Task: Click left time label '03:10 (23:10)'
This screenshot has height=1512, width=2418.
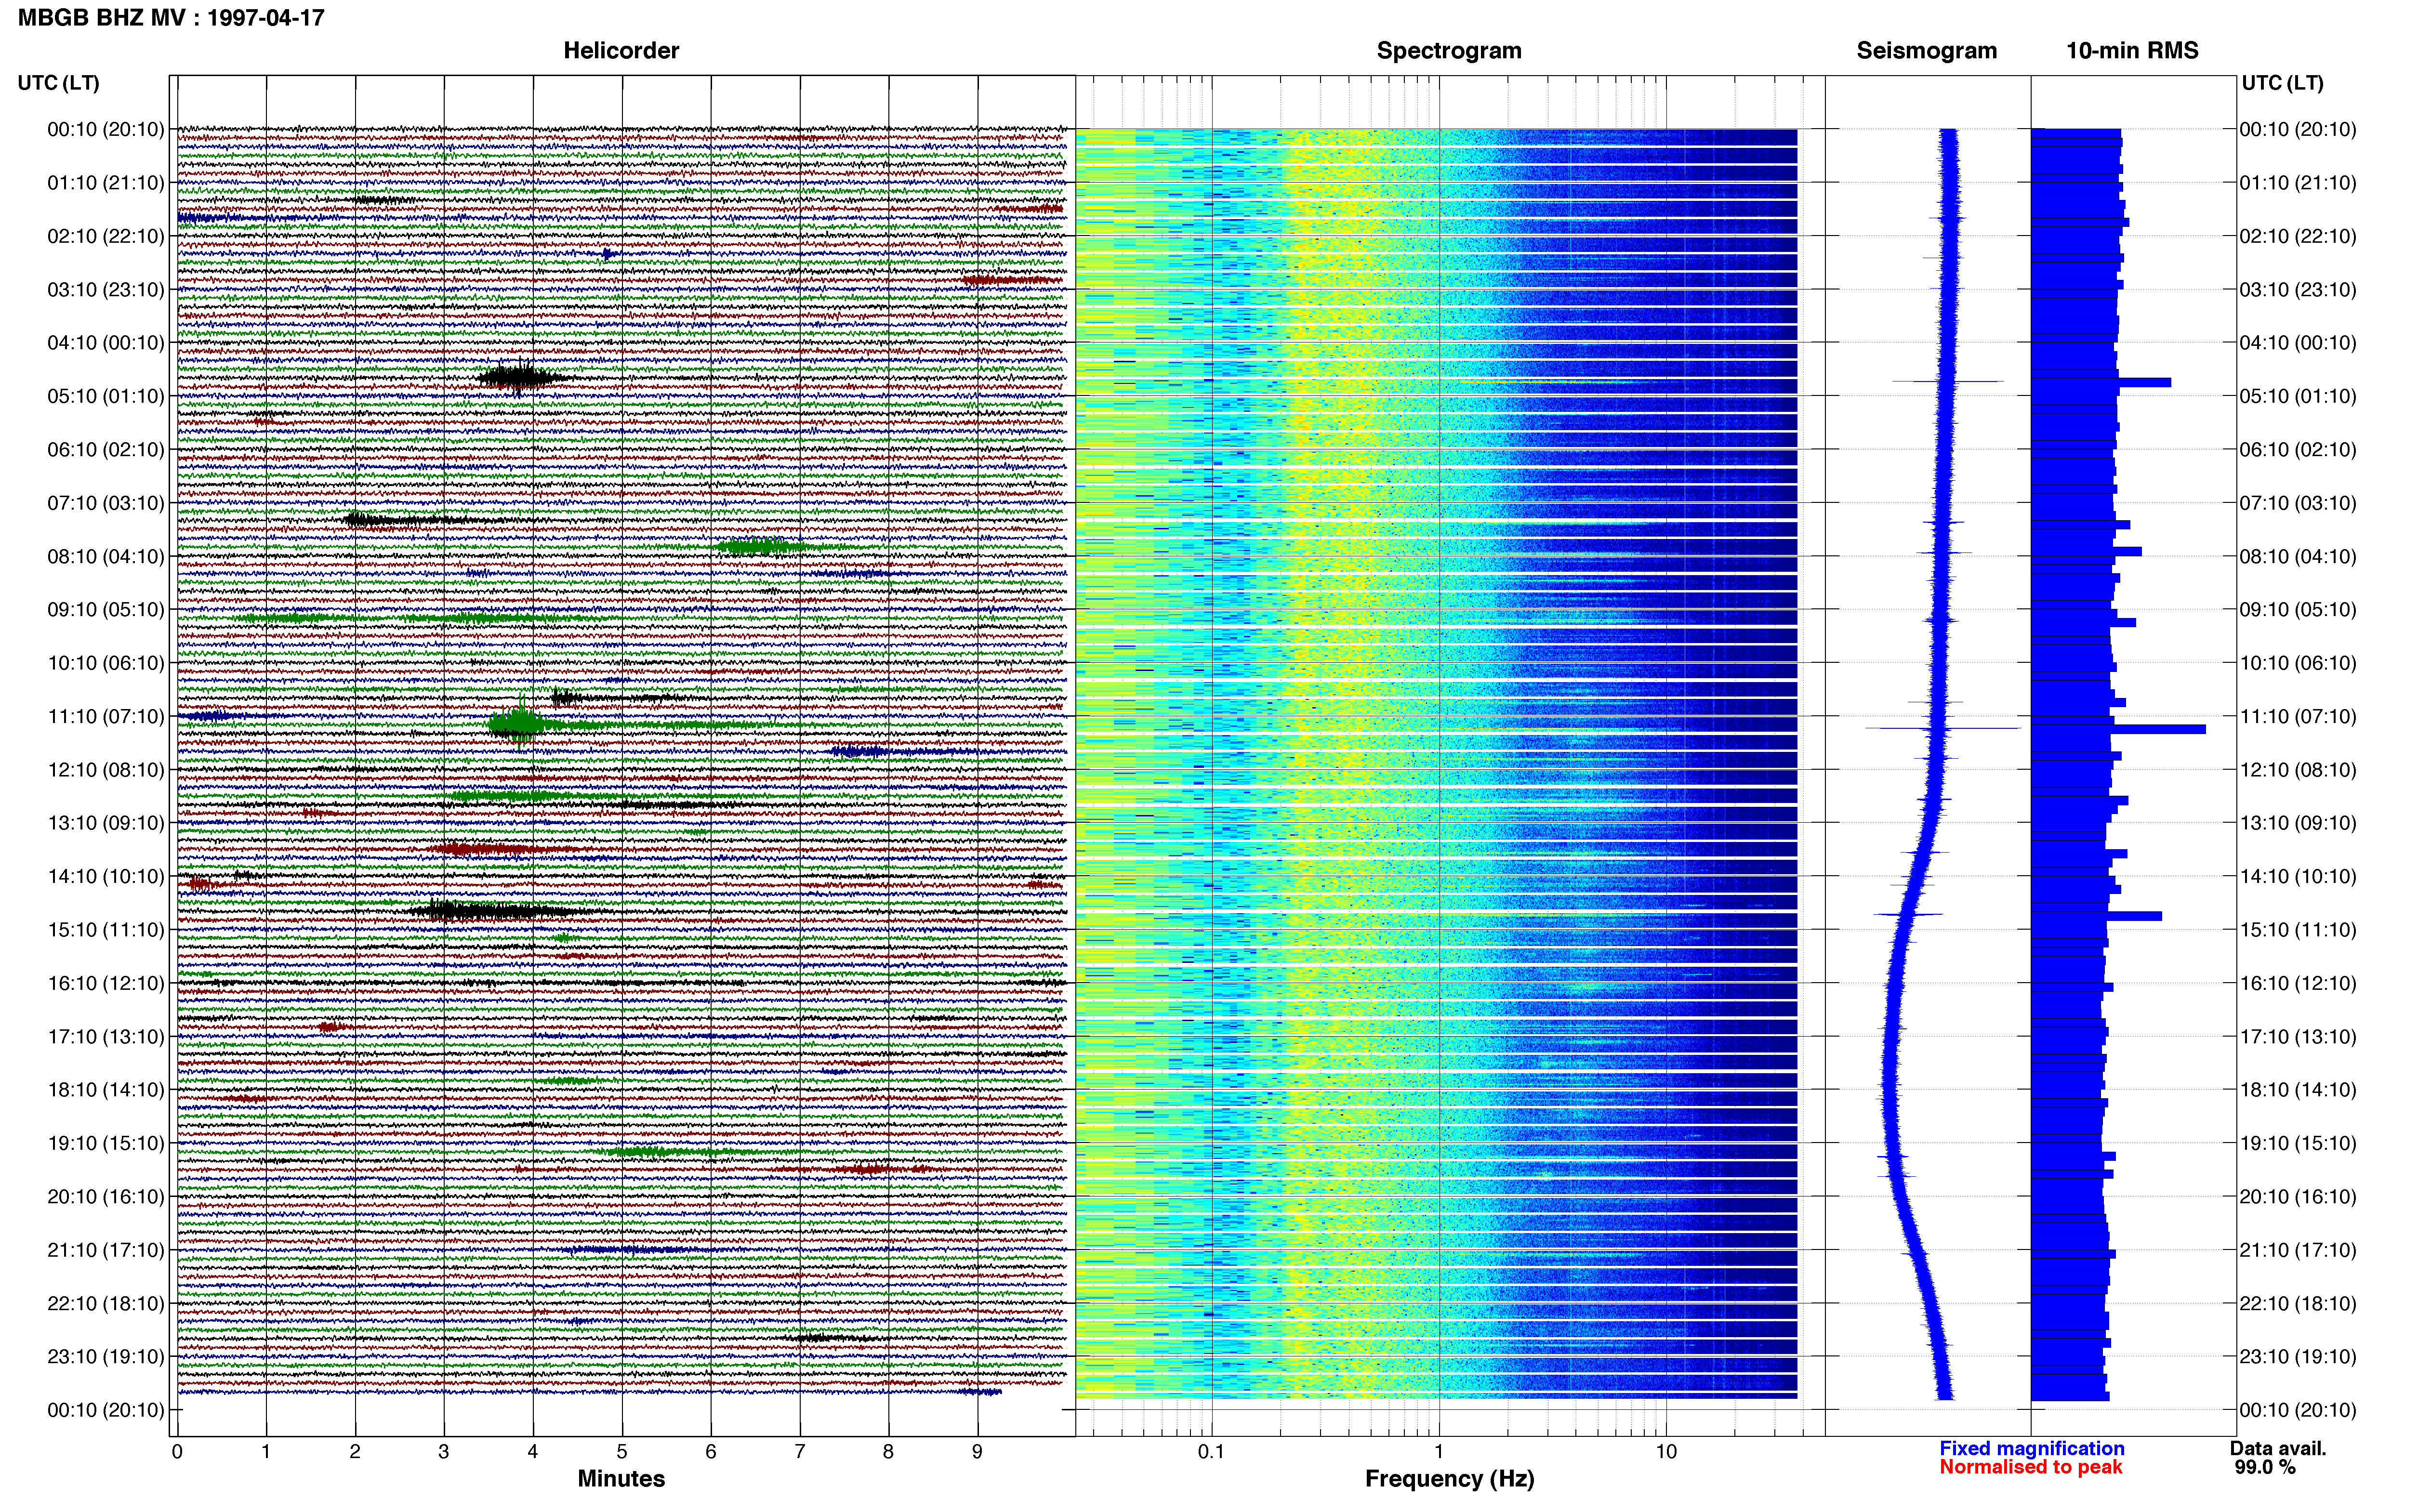Action: 106,290
